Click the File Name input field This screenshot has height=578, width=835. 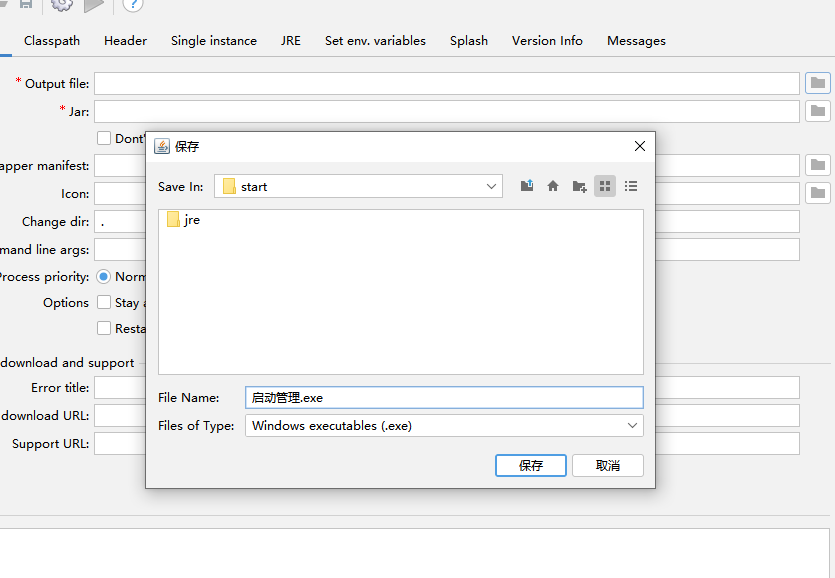(444, 397)
